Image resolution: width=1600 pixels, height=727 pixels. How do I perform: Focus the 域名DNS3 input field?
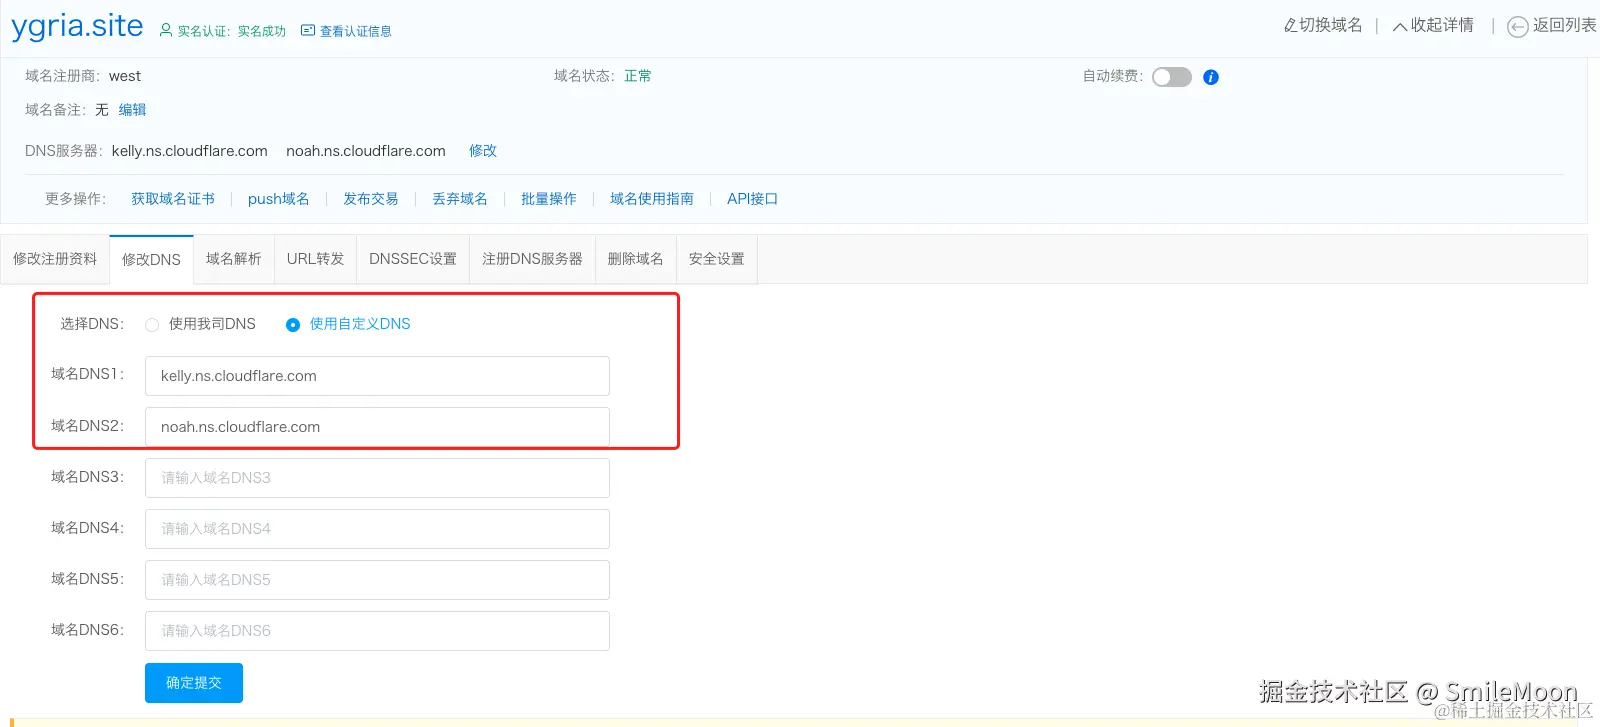point(377,478)
